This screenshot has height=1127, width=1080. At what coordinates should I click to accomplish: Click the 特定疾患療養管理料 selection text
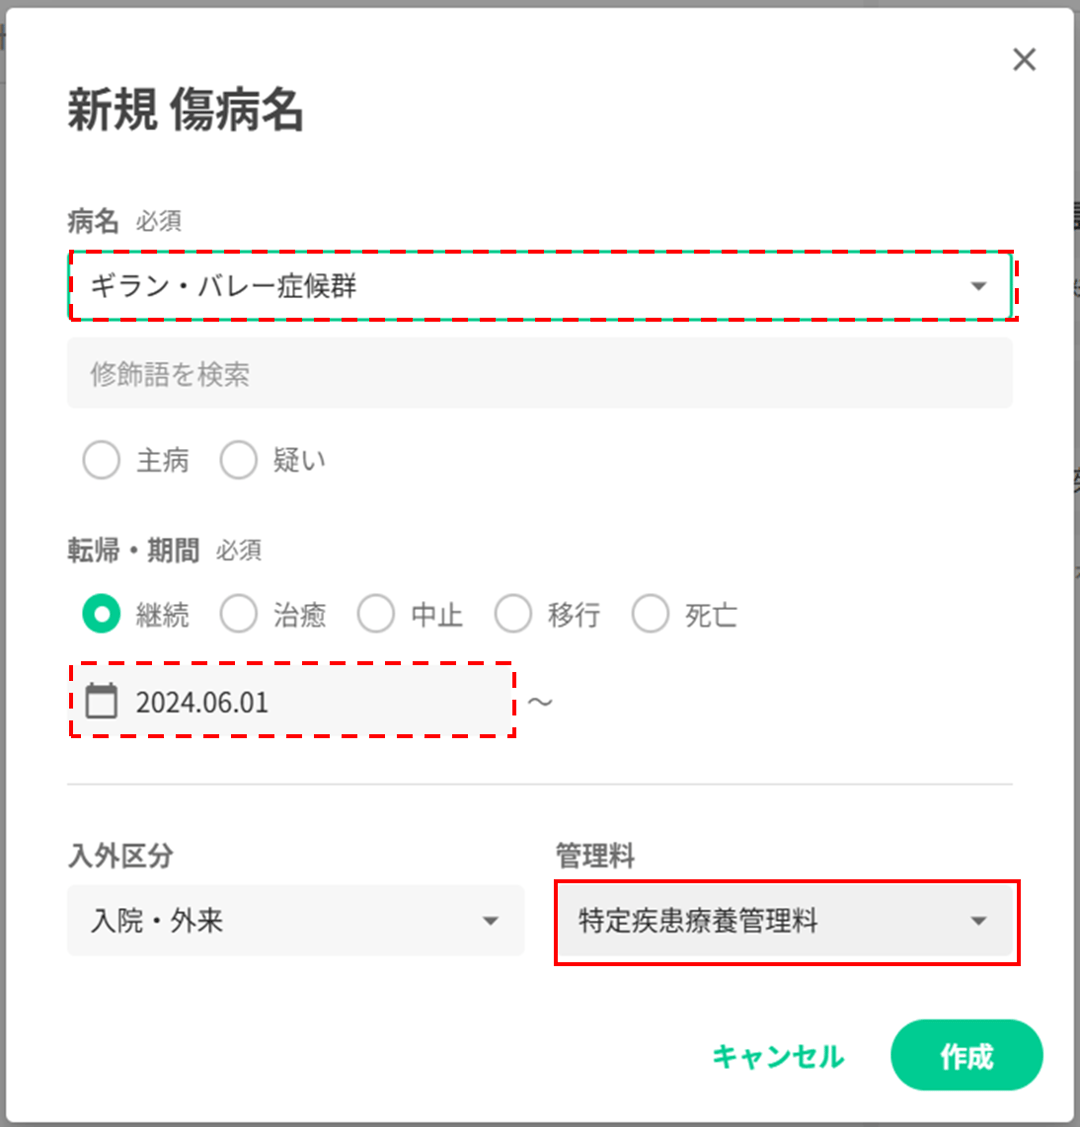(698, 921)
